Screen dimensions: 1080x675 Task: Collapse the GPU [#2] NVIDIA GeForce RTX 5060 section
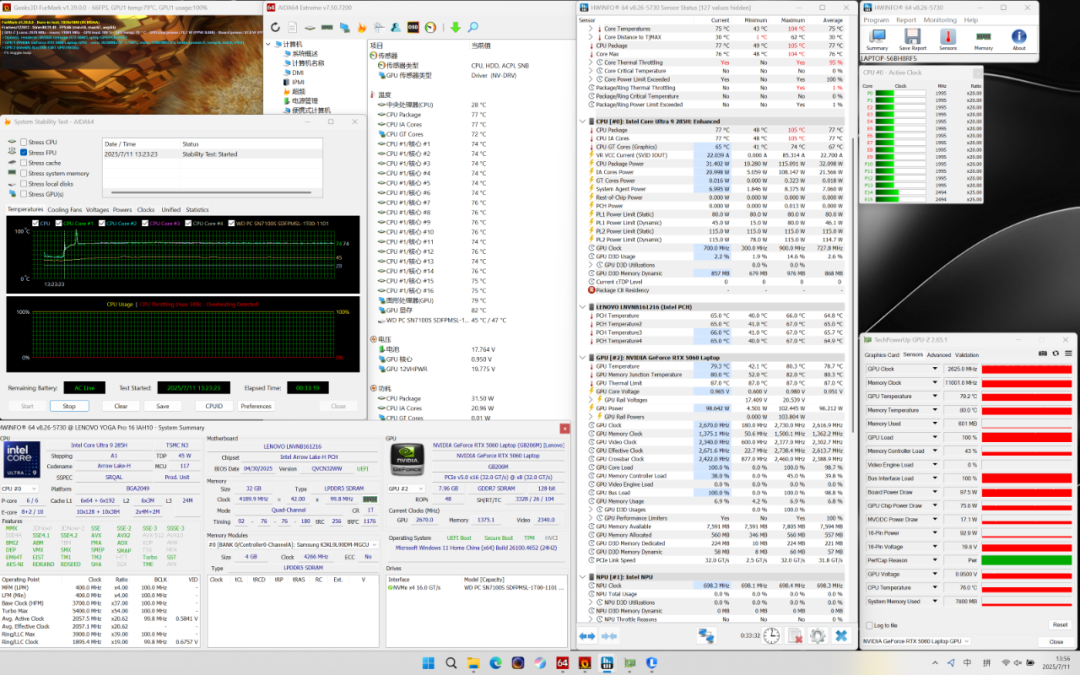tap(583, 358)
